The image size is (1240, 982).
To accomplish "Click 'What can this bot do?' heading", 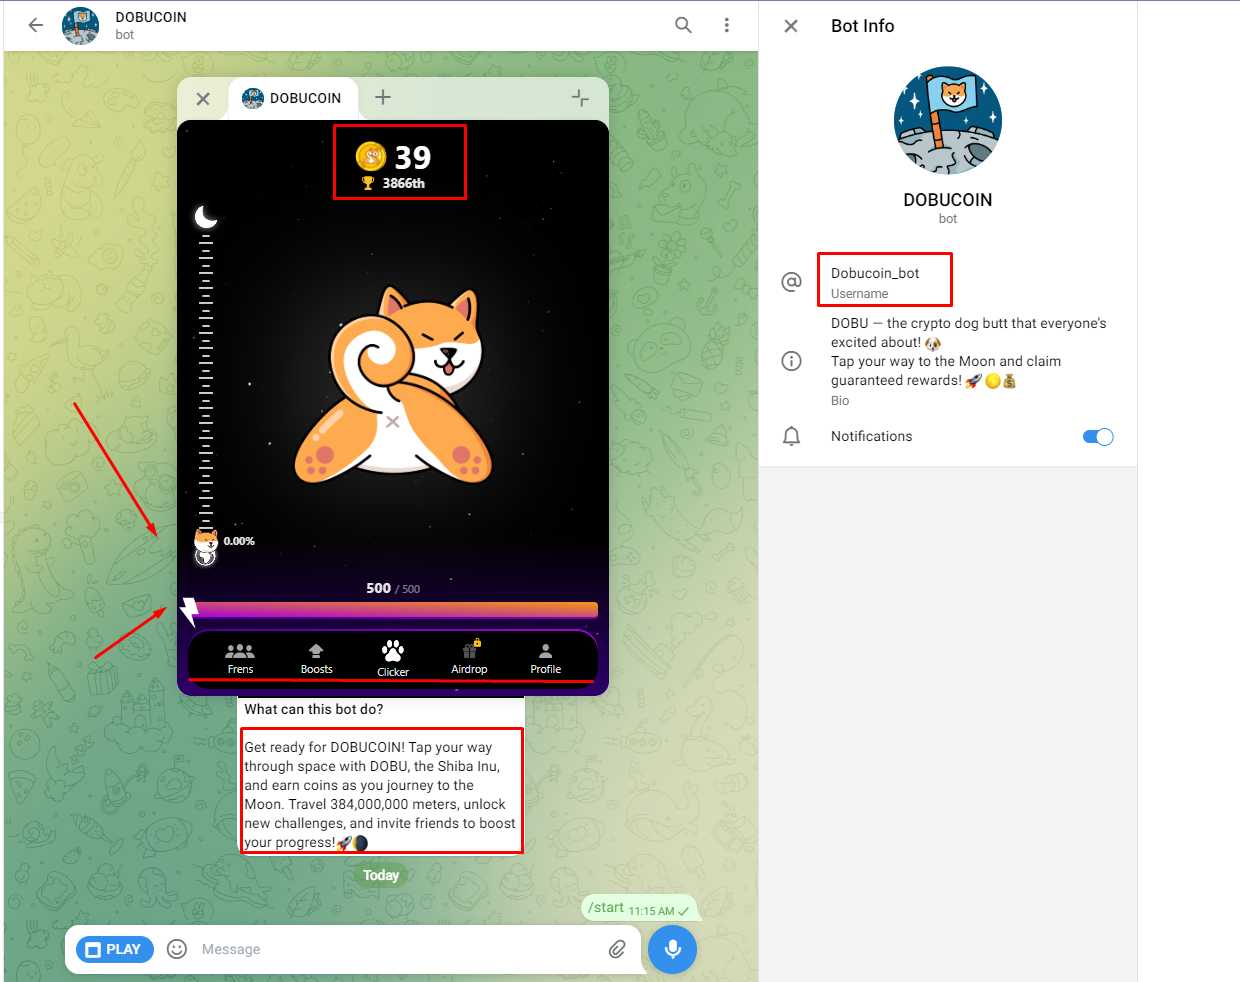I will (314, 709).
